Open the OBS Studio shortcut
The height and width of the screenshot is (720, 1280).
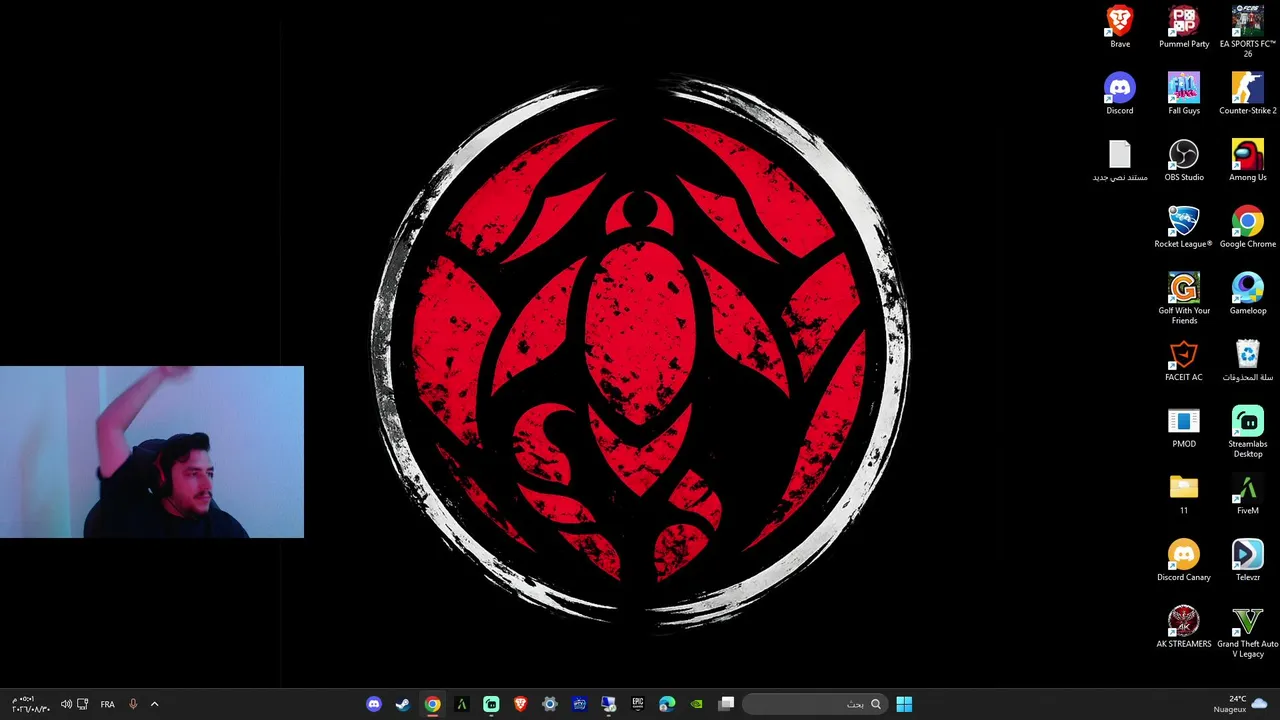(1184, 161)
